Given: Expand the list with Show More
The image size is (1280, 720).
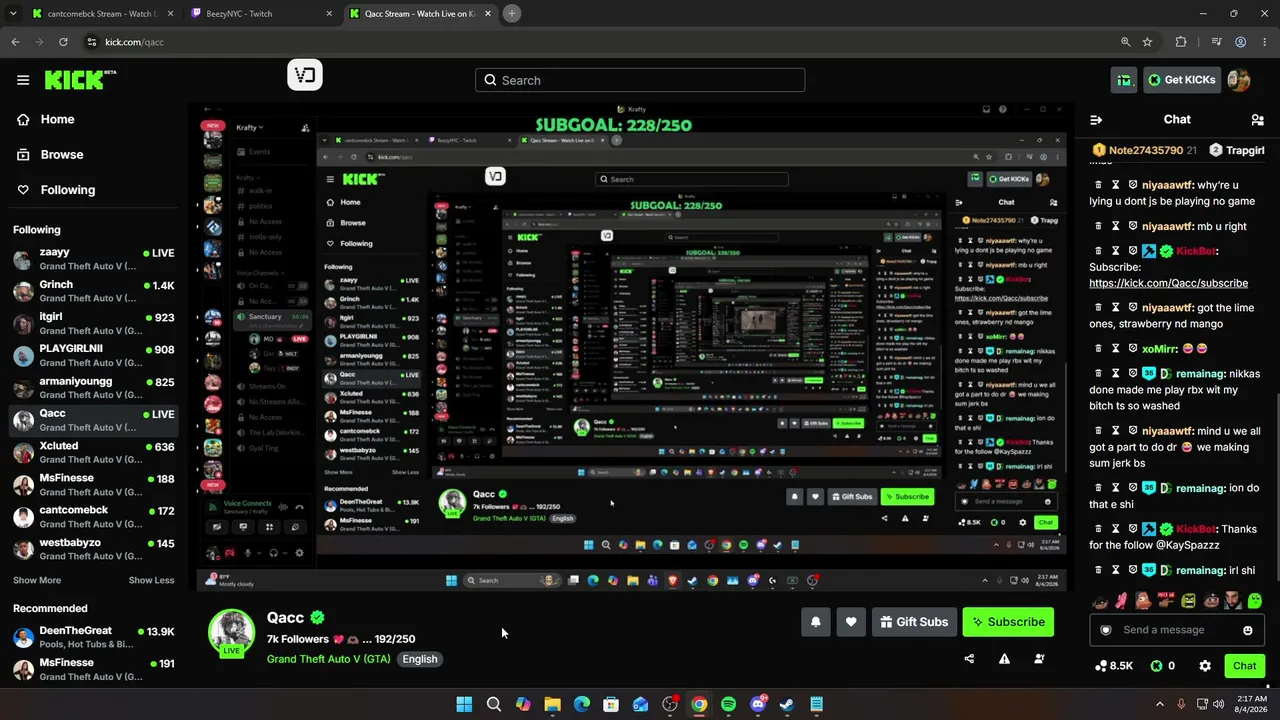Looking at the screenshot, I should [37, 580].
